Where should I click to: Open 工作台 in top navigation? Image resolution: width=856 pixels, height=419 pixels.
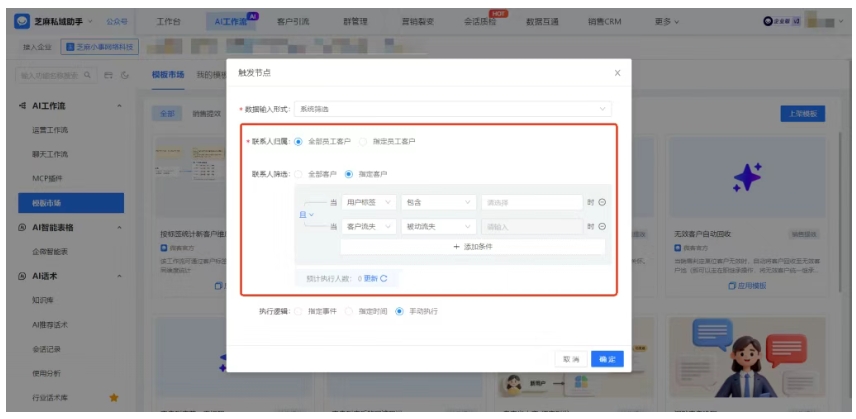coord(169,22)
